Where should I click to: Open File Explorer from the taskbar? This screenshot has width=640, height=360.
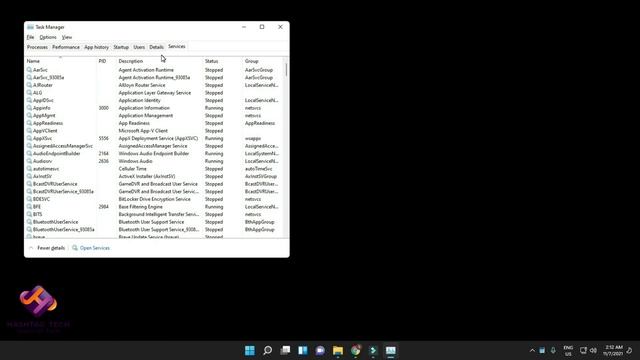click(x=338, y=350)
